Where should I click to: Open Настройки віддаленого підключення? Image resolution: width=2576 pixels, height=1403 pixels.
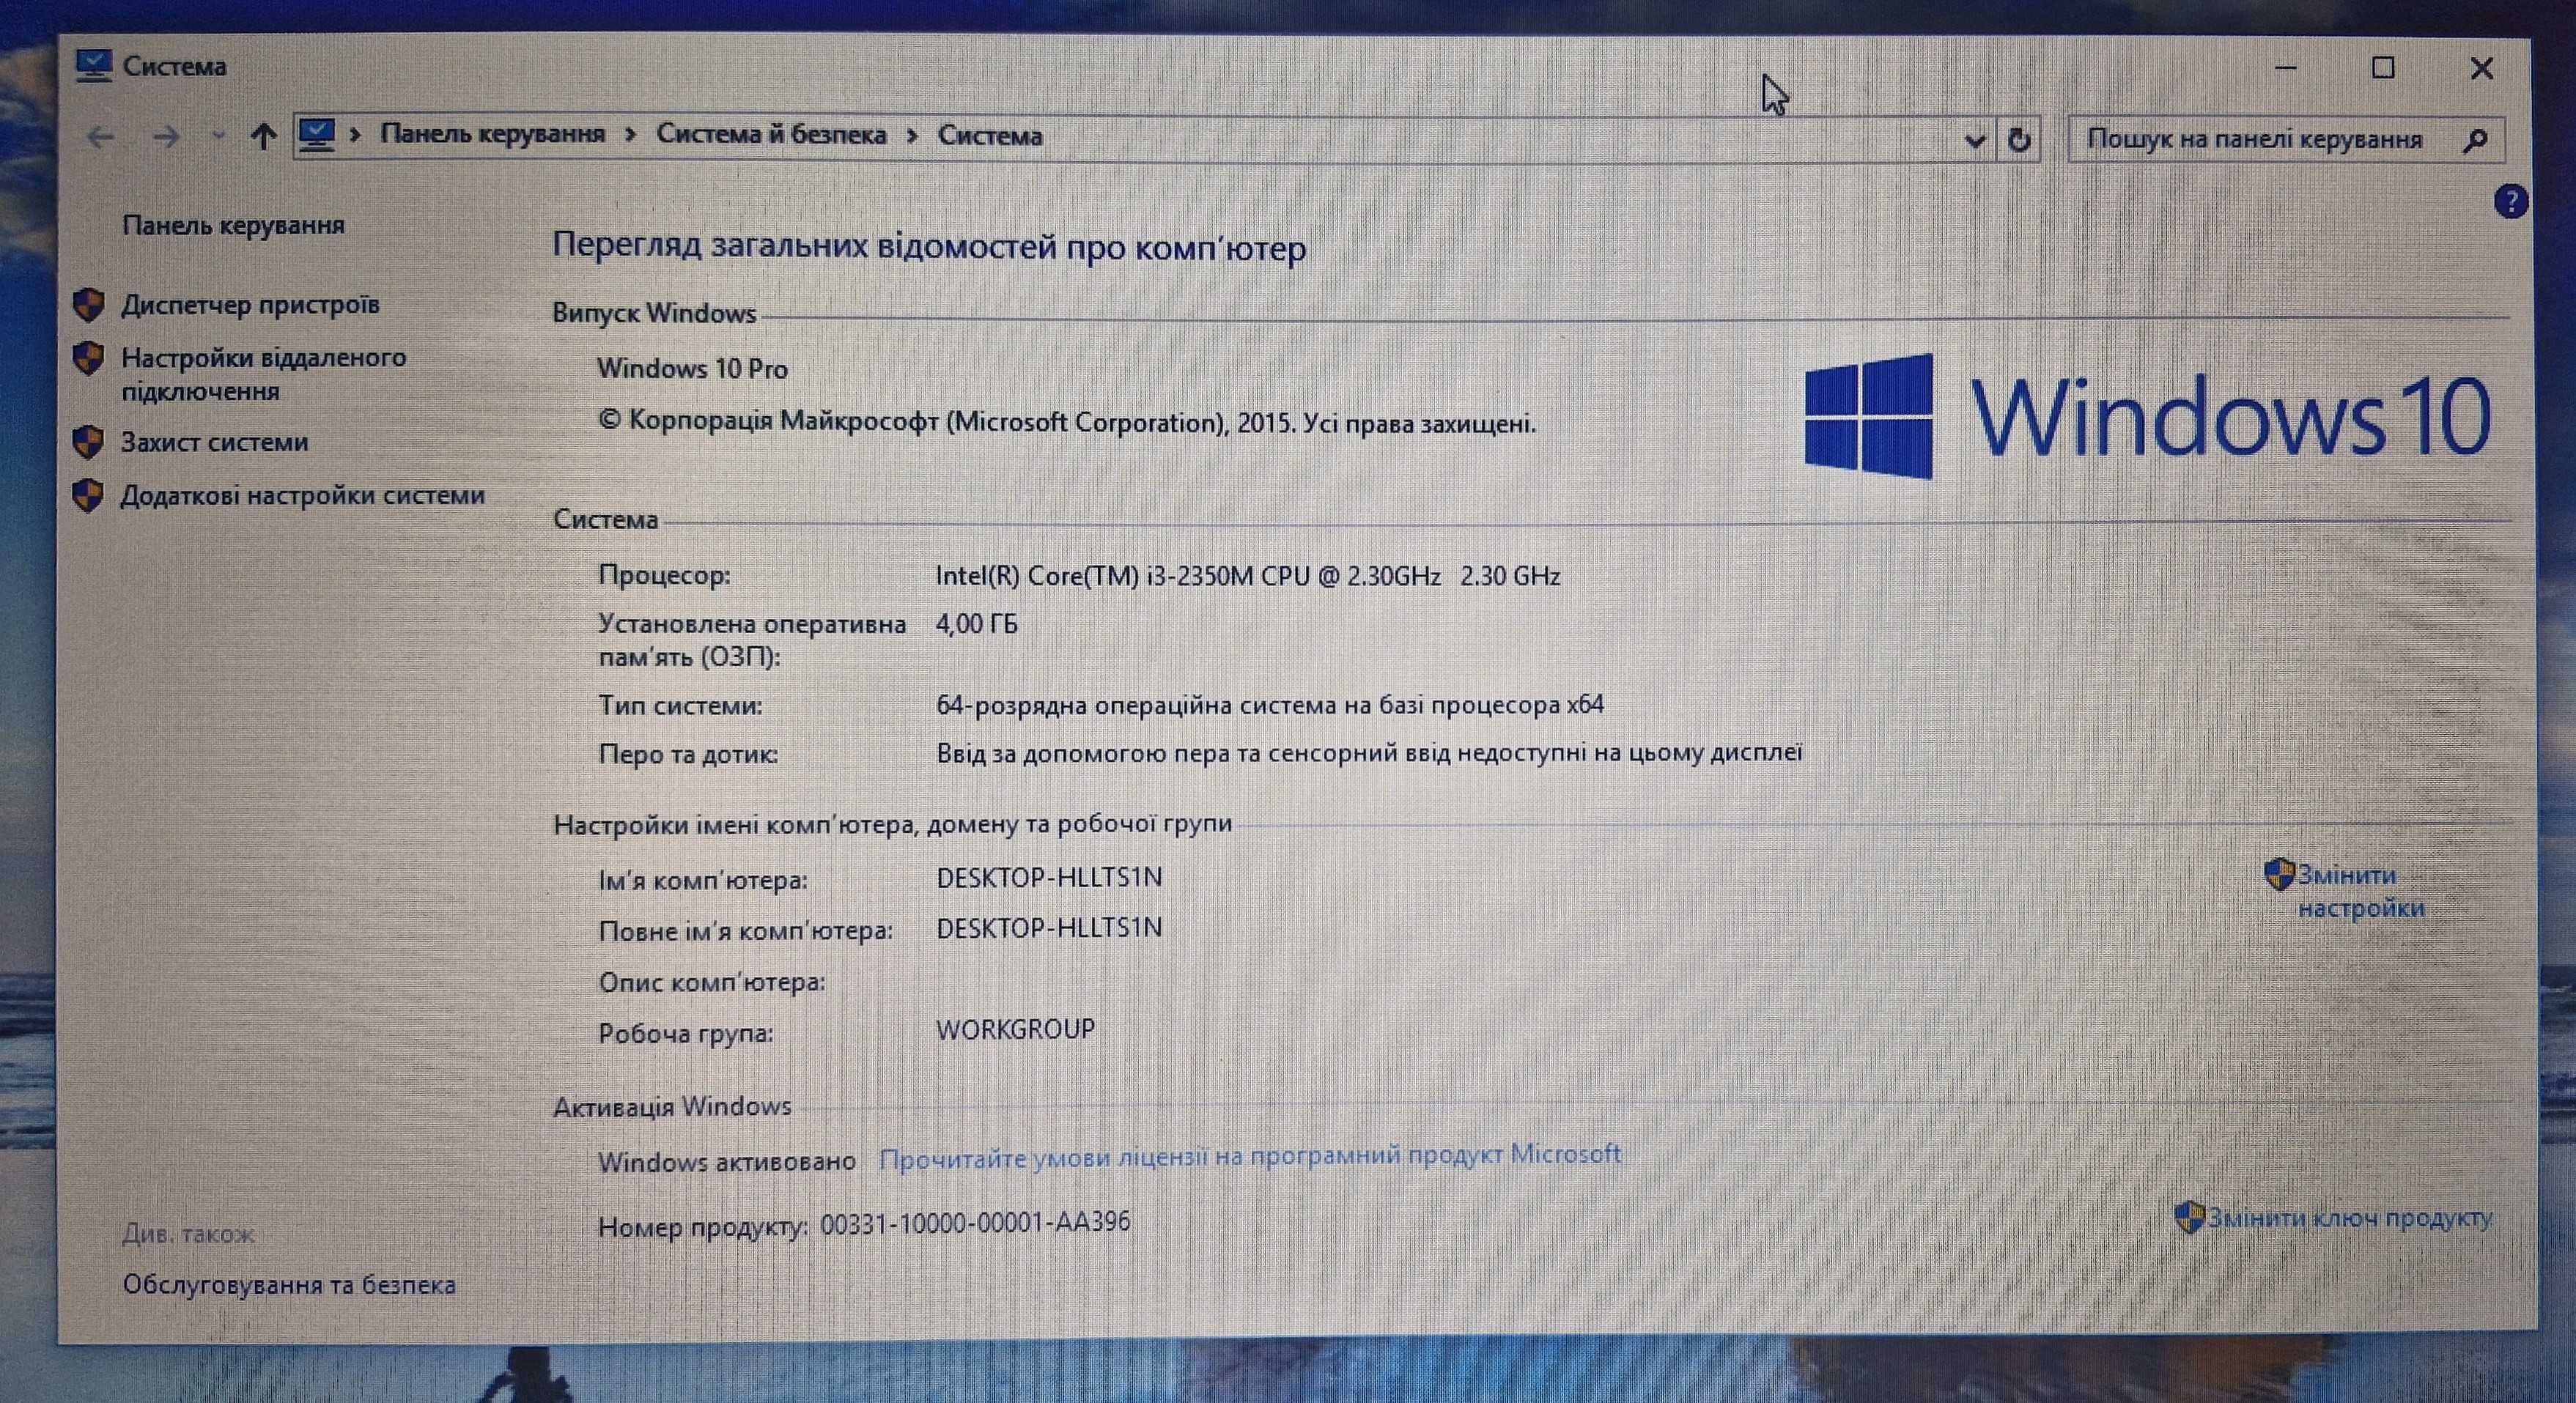264,374
